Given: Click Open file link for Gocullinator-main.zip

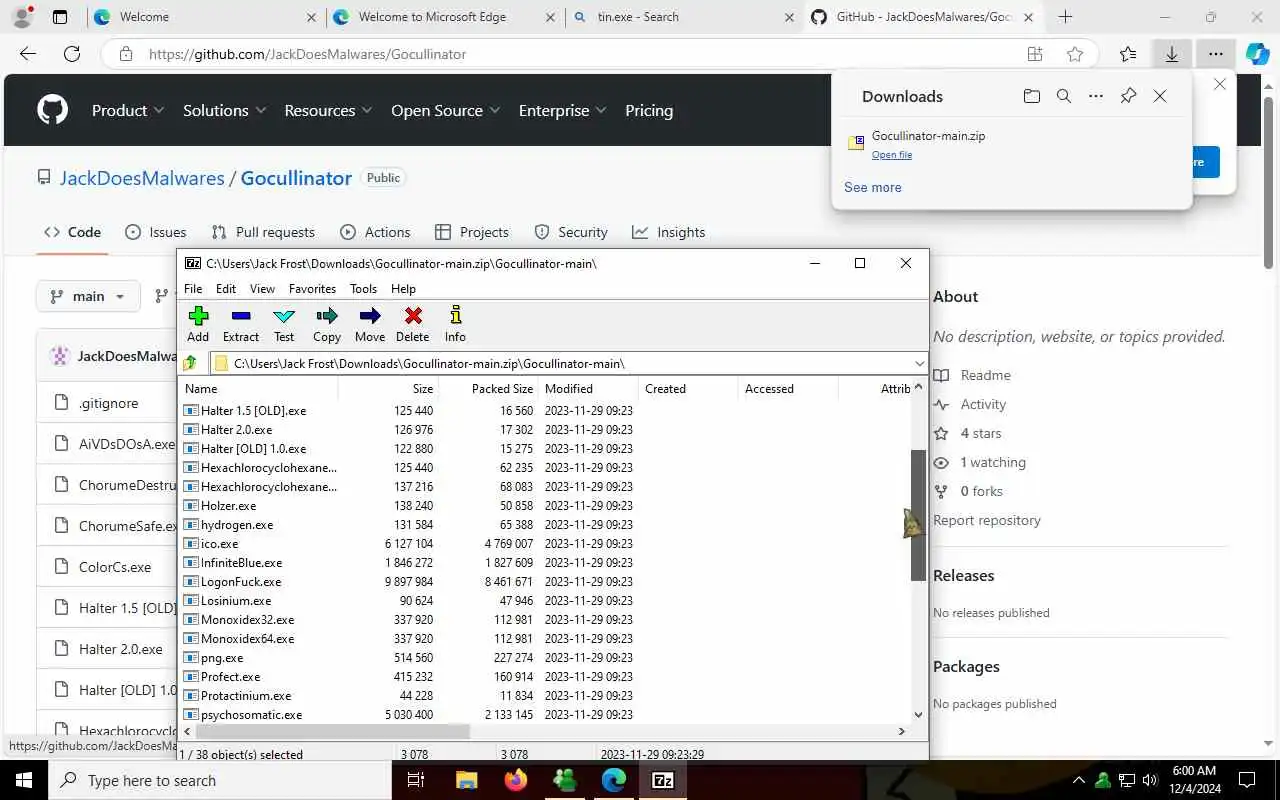Looking at the screenshot, I should pyautogui.click(x=892, y=155).
